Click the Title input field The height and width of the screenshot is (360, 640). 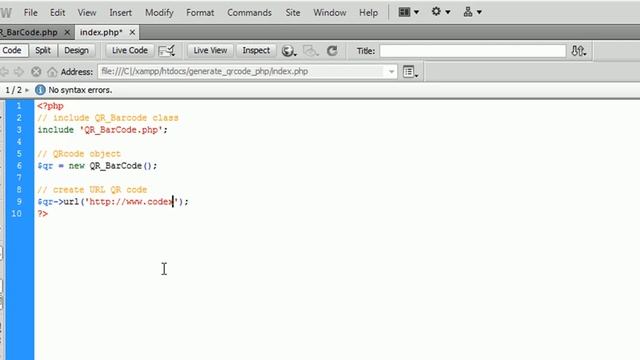(x=473, y=51)
